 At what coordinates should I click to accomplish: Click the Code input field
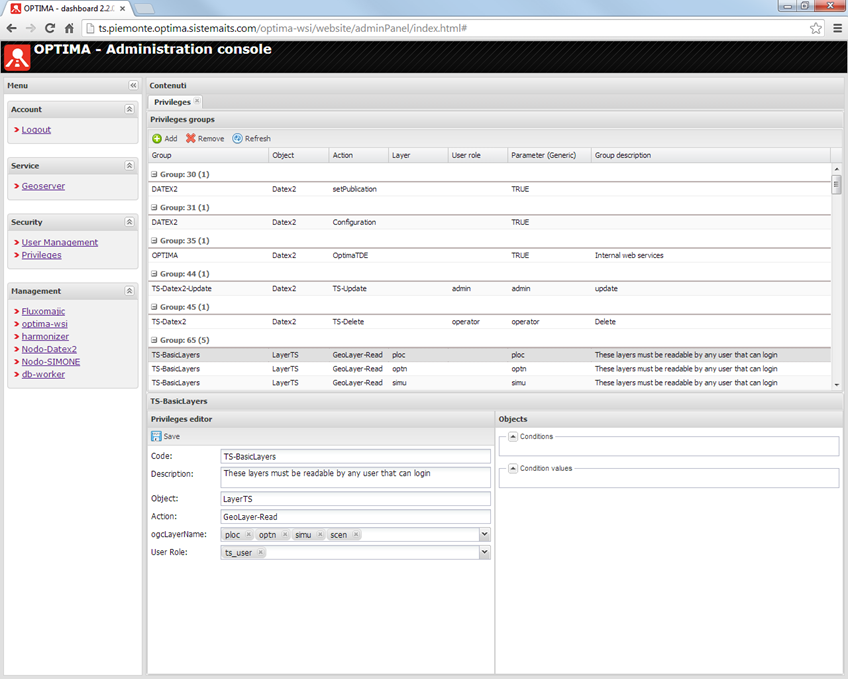[x=355, y=456]
